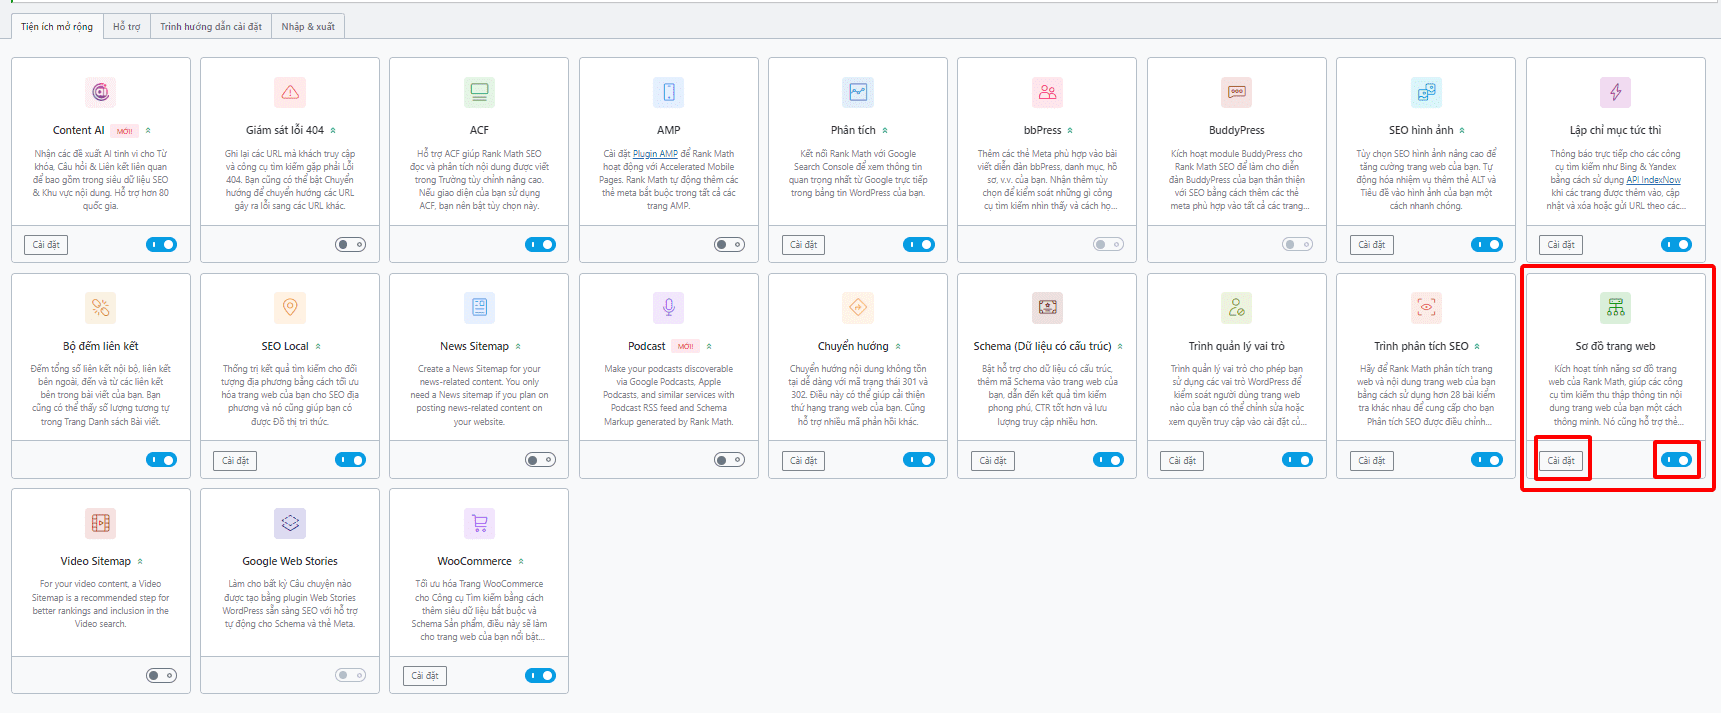
Task: Open Cài đặt for Trình phân tích SEO
Action: (x=1372, y=460)
